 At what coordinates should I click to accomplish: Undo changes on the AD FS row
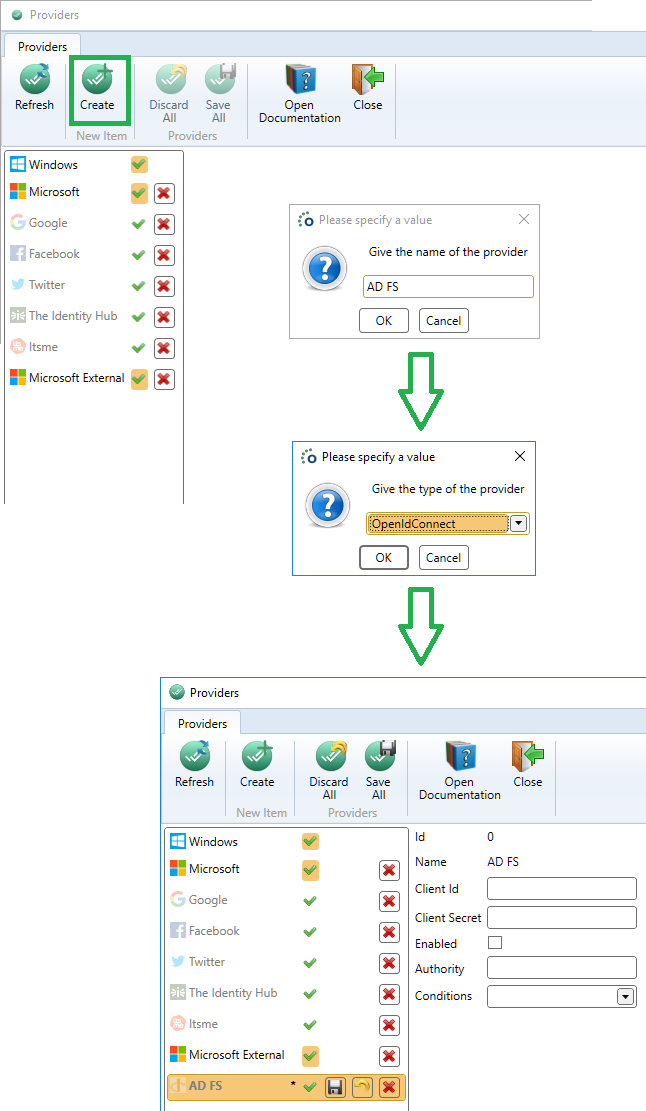tap(362, 1087)
